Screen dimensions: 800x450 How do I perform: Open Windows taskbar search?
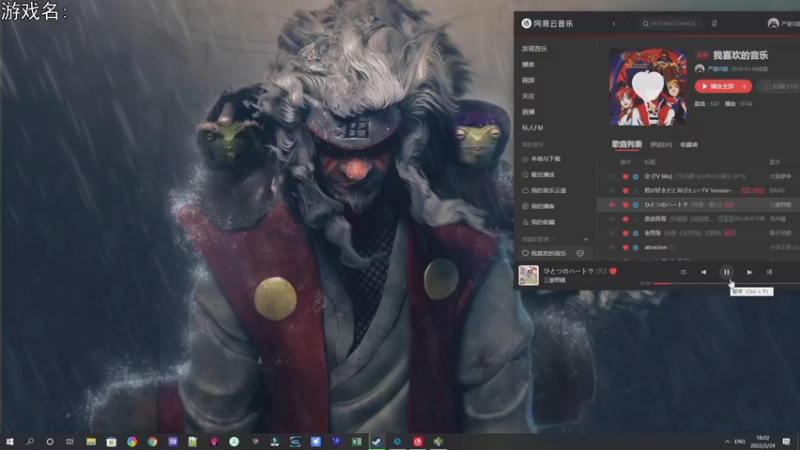point(30,441)
